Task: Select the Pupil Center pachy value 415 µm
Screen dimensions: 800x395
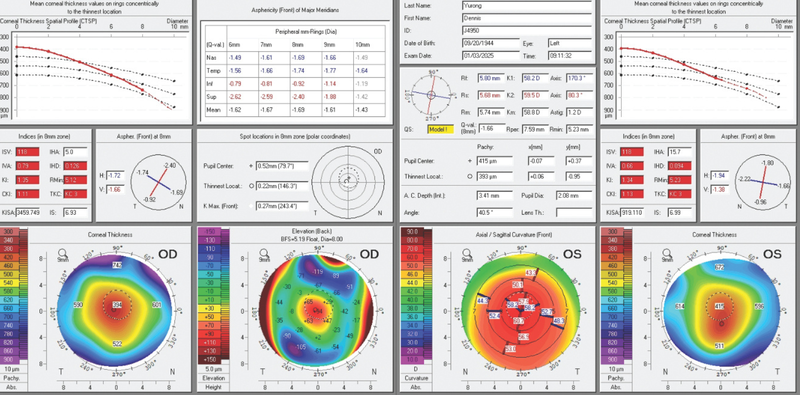Action: click(494, 161)
